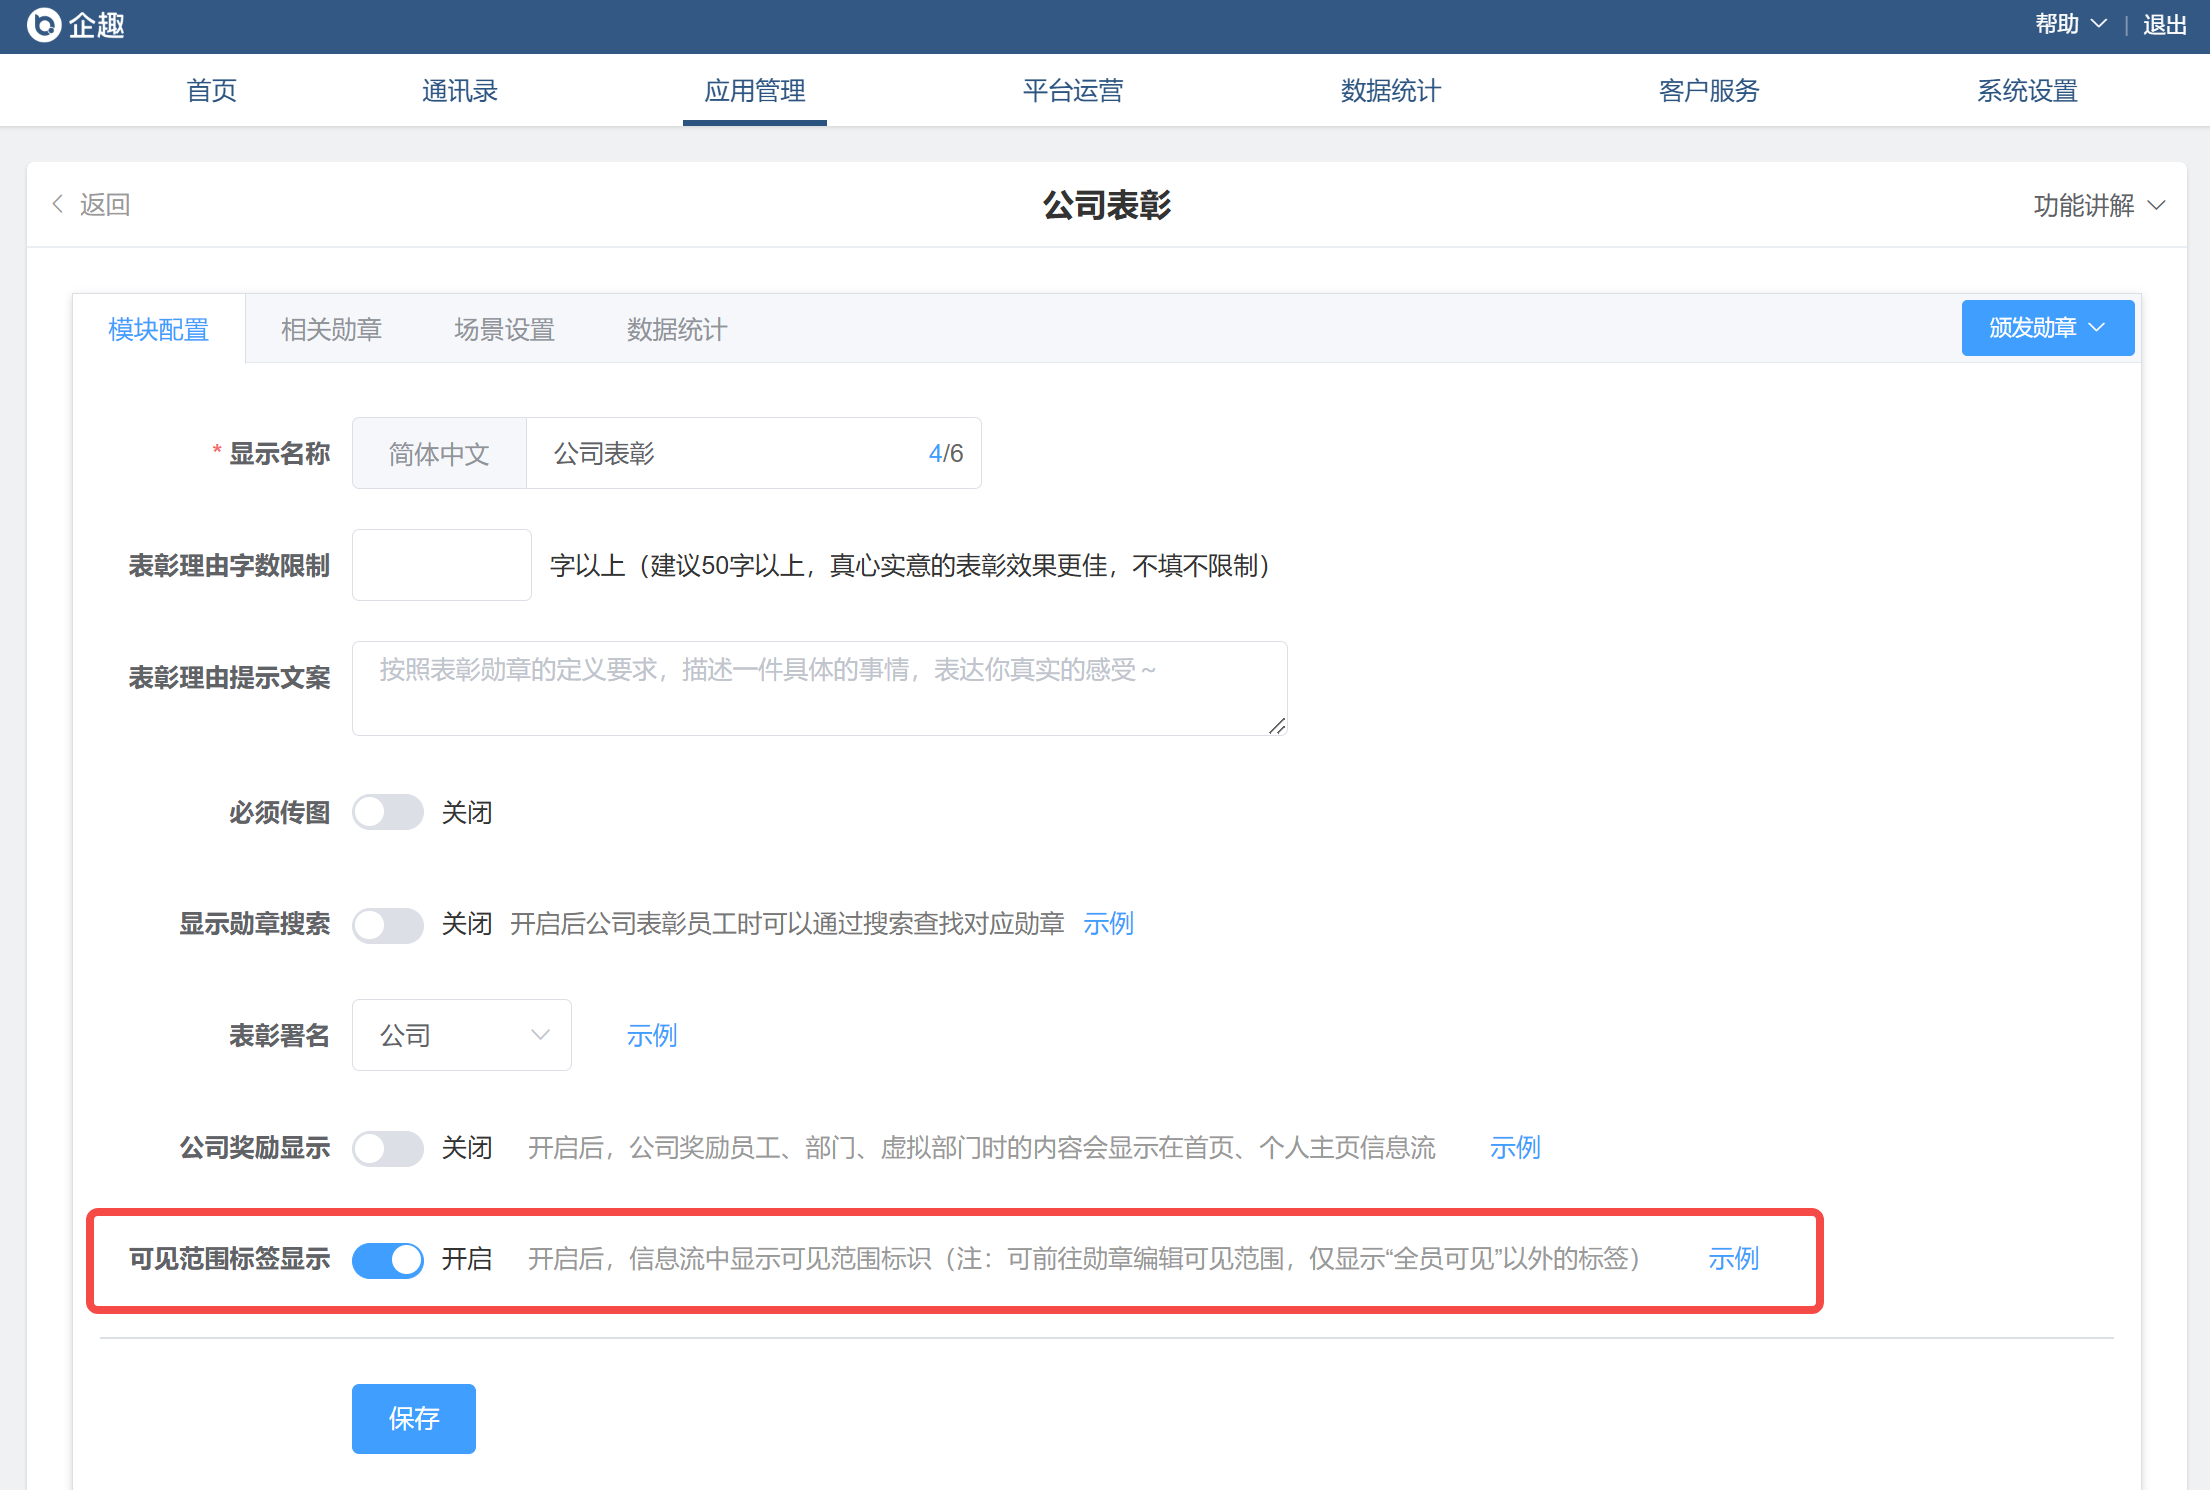The image size is (2210, 1490).
Task: Enable the 显示勋章搜索 switch
Action: pos(387,924)
